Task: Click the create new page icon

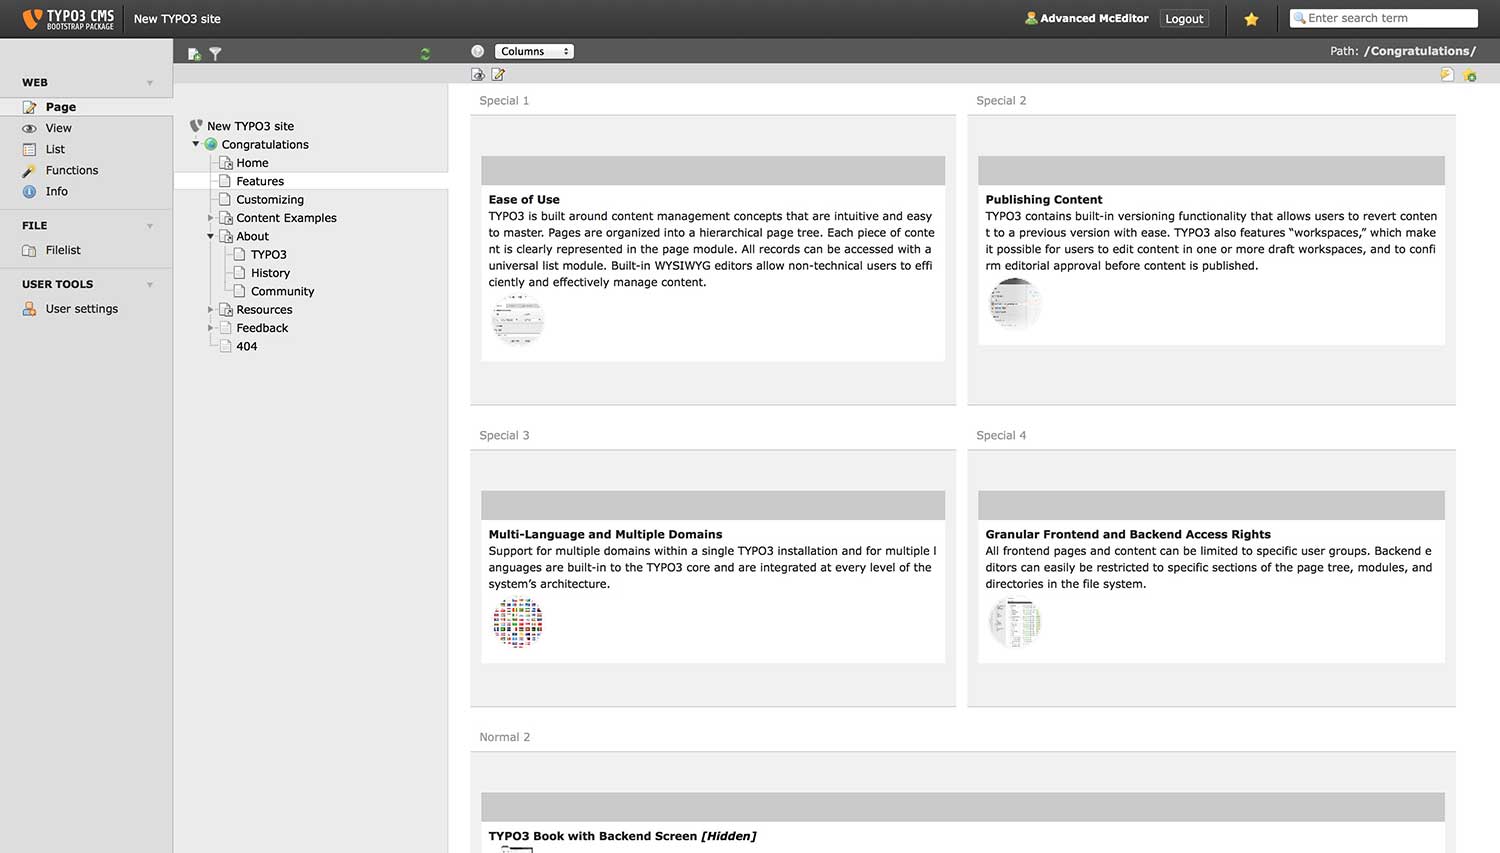Action: click(x=194, y=54)
